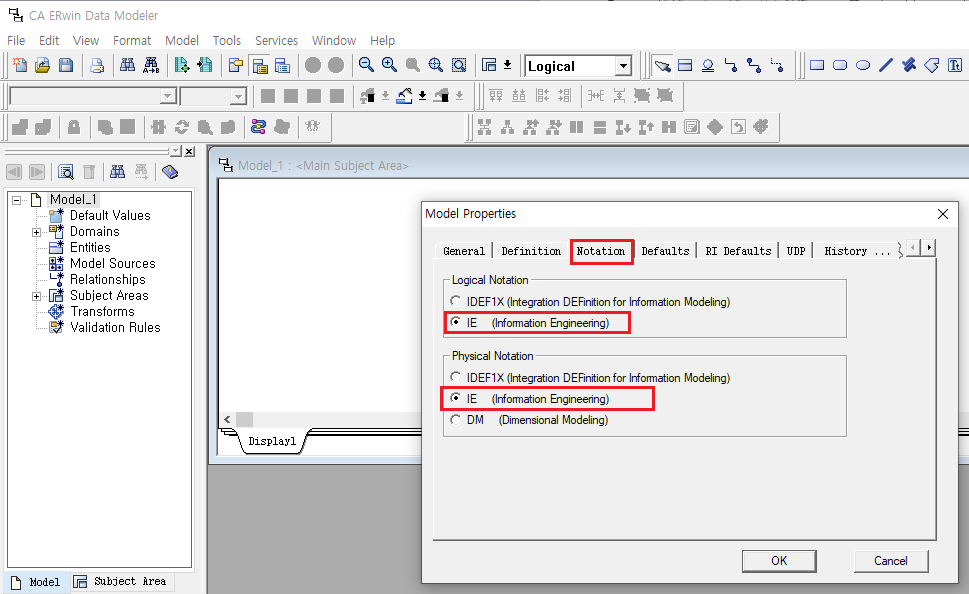Open a model file via toolbar
969x594 pixels.
tap(43, 65)
